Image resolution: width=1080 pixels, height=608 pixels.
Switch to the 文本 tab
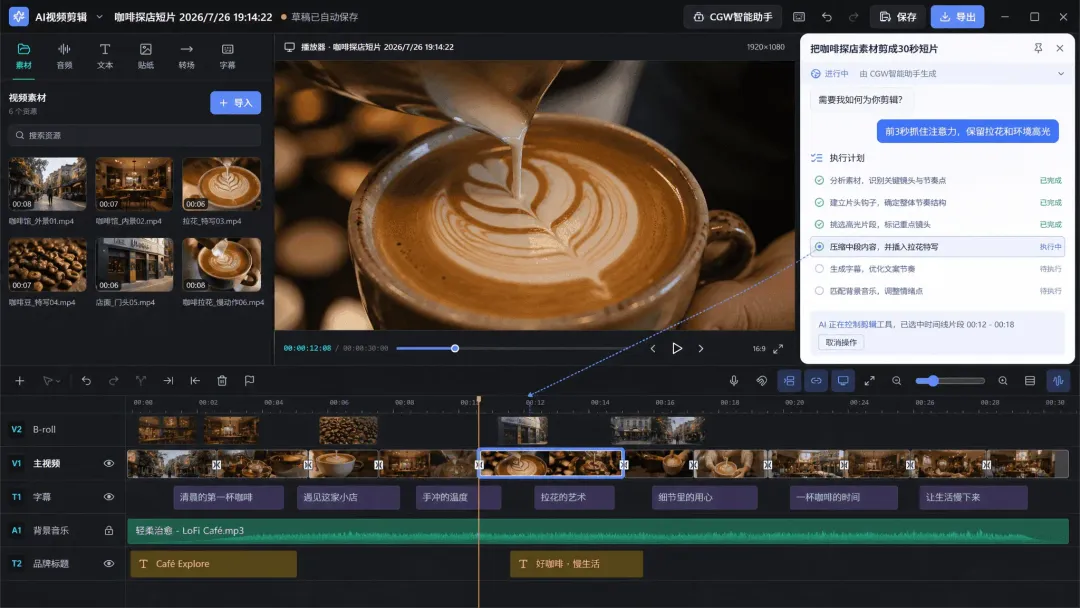[105, 56]
